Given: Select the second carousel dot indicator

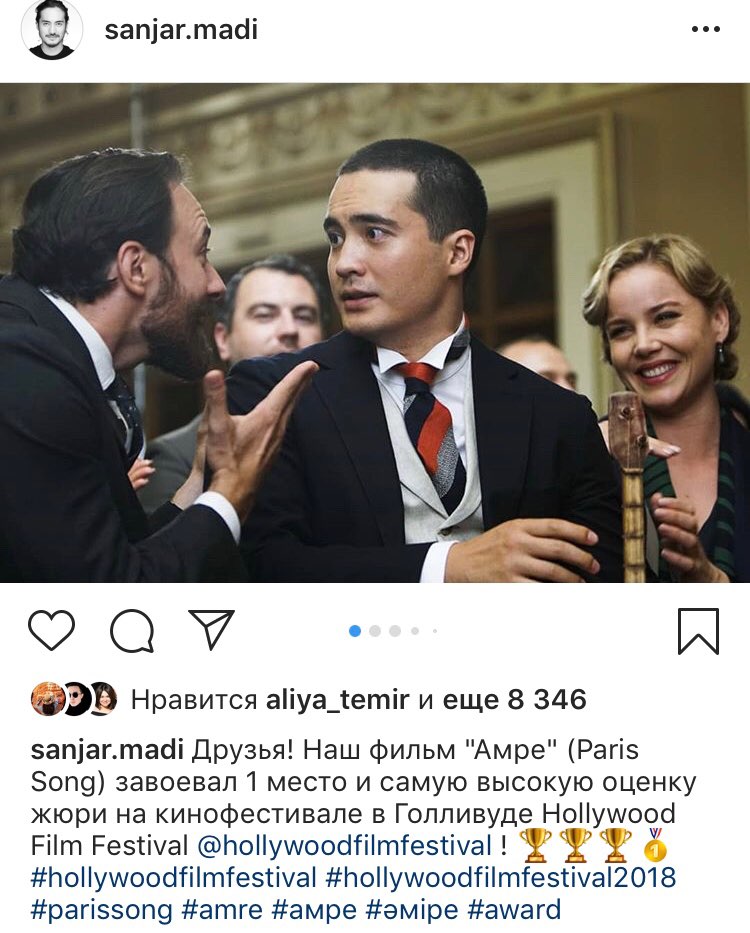Looking at the screenshot, I should coord(375,631).
